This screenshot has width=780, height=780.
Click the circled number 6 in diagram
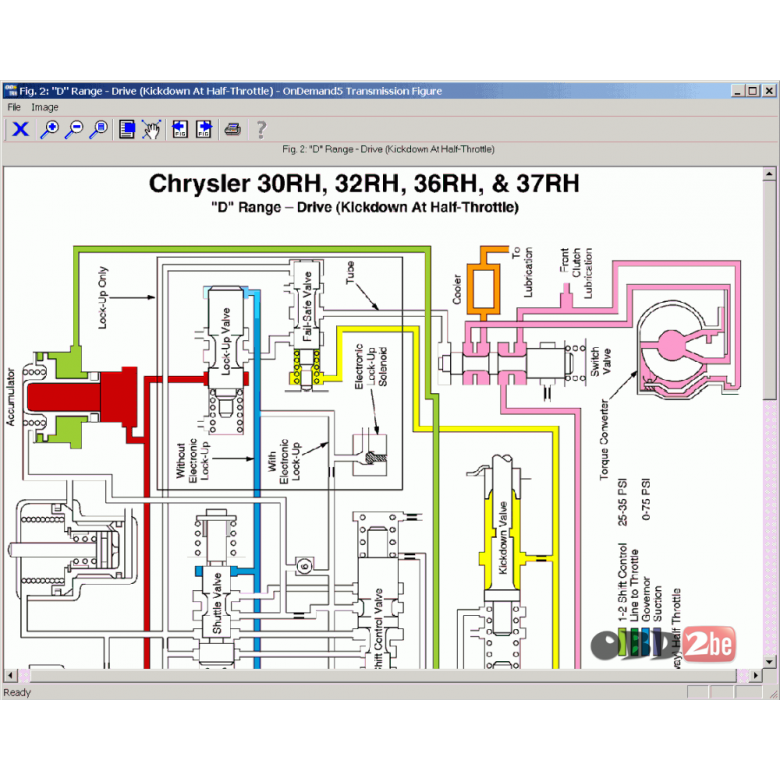[x=304, y=566]
